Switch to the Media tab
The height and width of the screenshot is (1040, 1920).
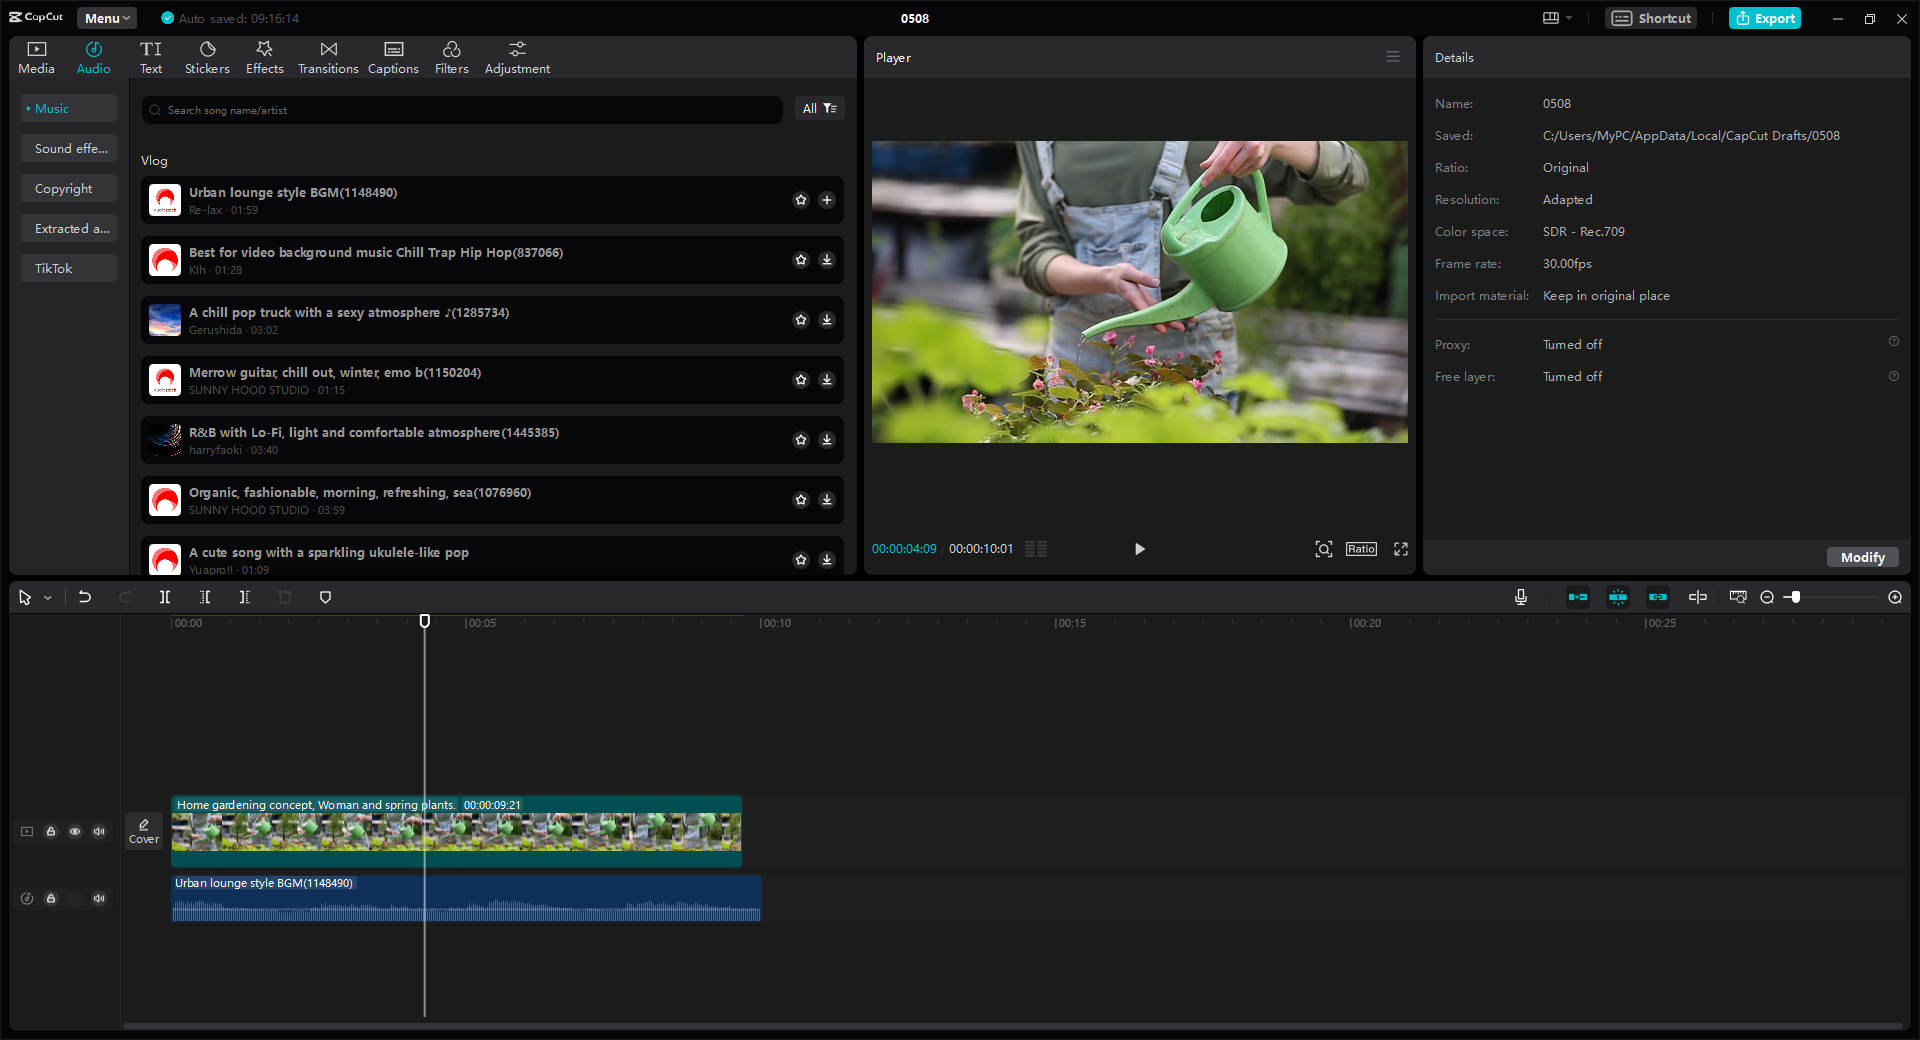36,56
